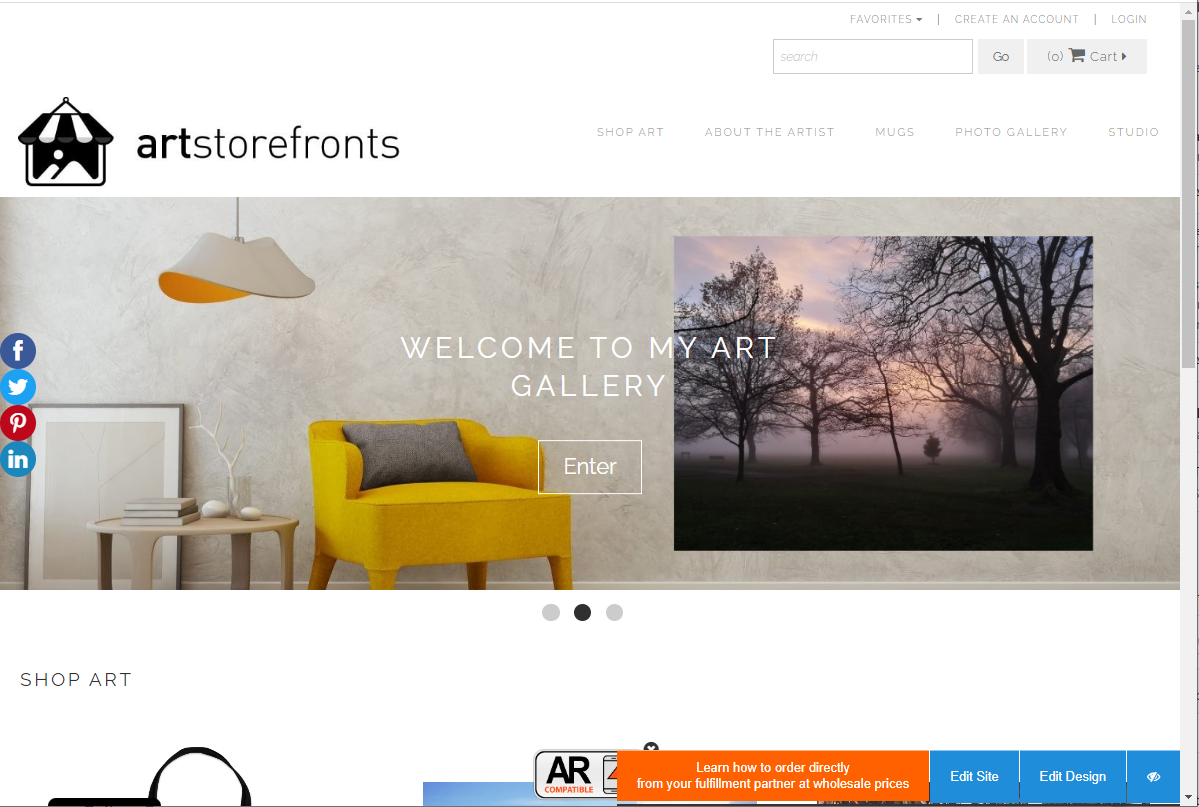This screenshot has width=1199, height=807.
Task: Open the Cart dropdown
Action: pos(1087,57)
